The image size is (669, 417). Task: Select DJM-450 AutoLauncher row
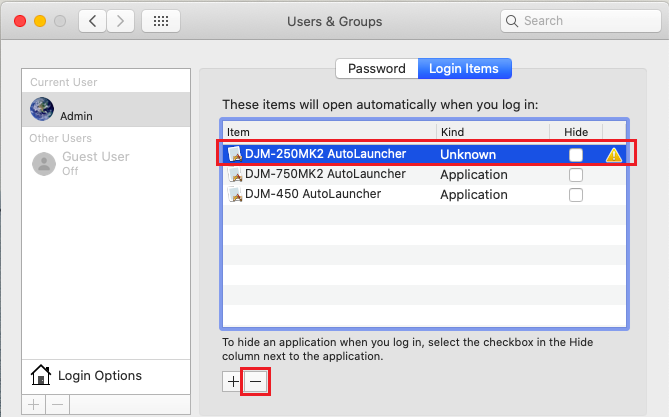click(425, 194)
